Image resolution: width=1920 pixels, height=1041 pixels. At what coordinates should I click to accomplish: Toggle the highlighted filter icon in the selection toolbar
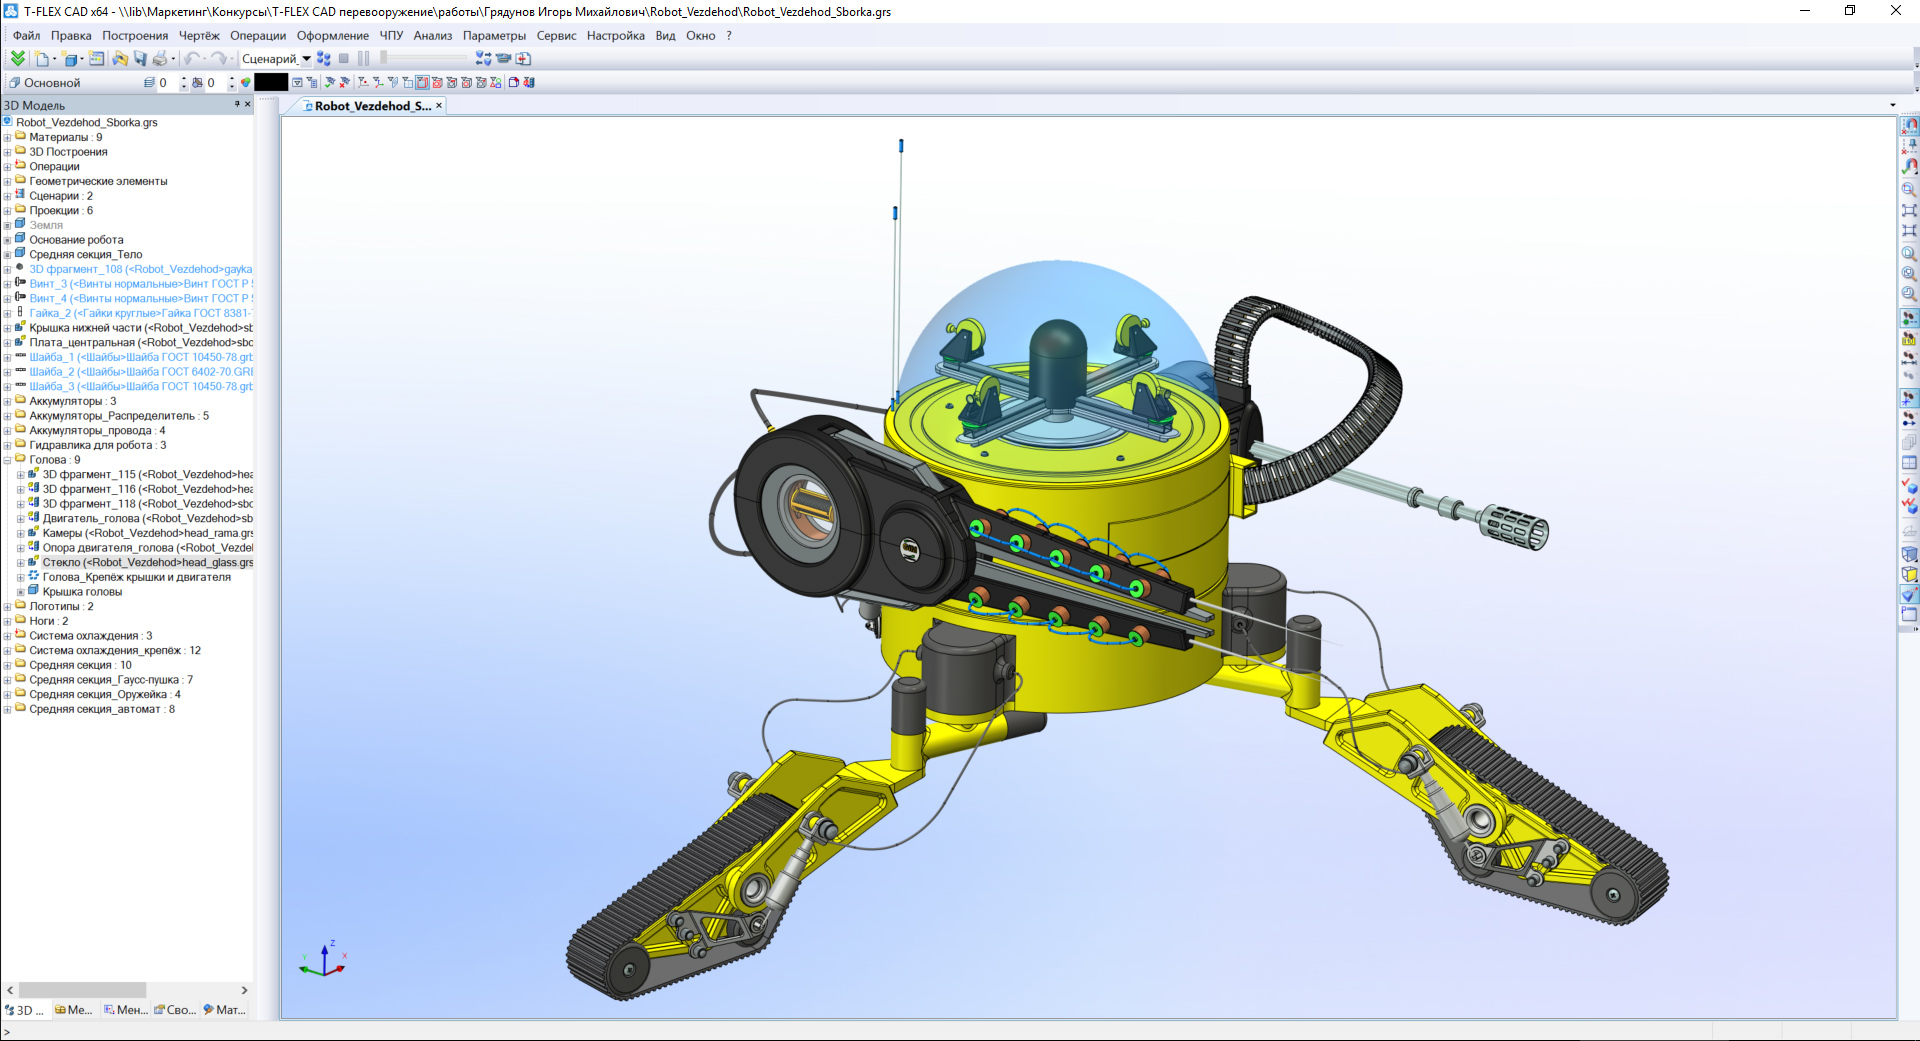[422, 83]
